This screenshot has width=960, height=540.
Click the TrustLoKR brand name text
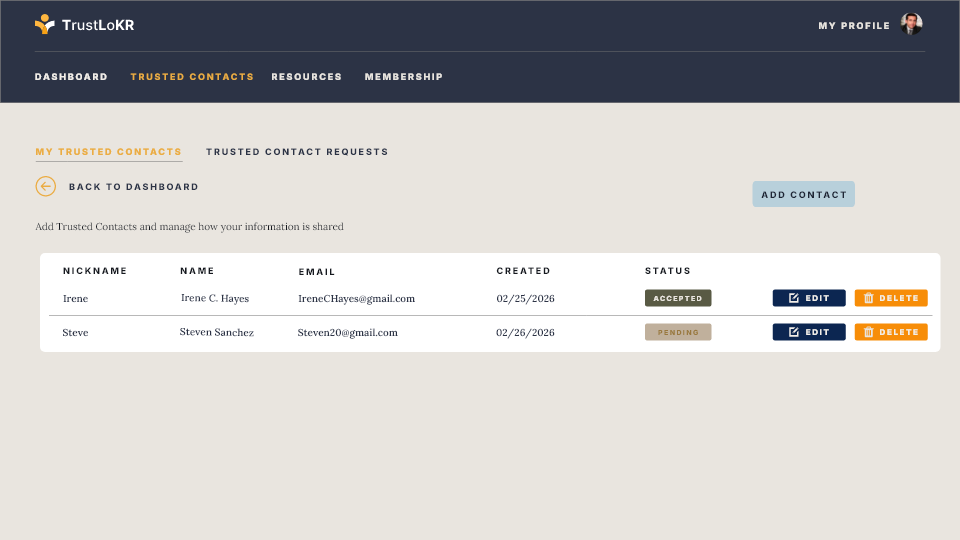(x=98, y=25)
